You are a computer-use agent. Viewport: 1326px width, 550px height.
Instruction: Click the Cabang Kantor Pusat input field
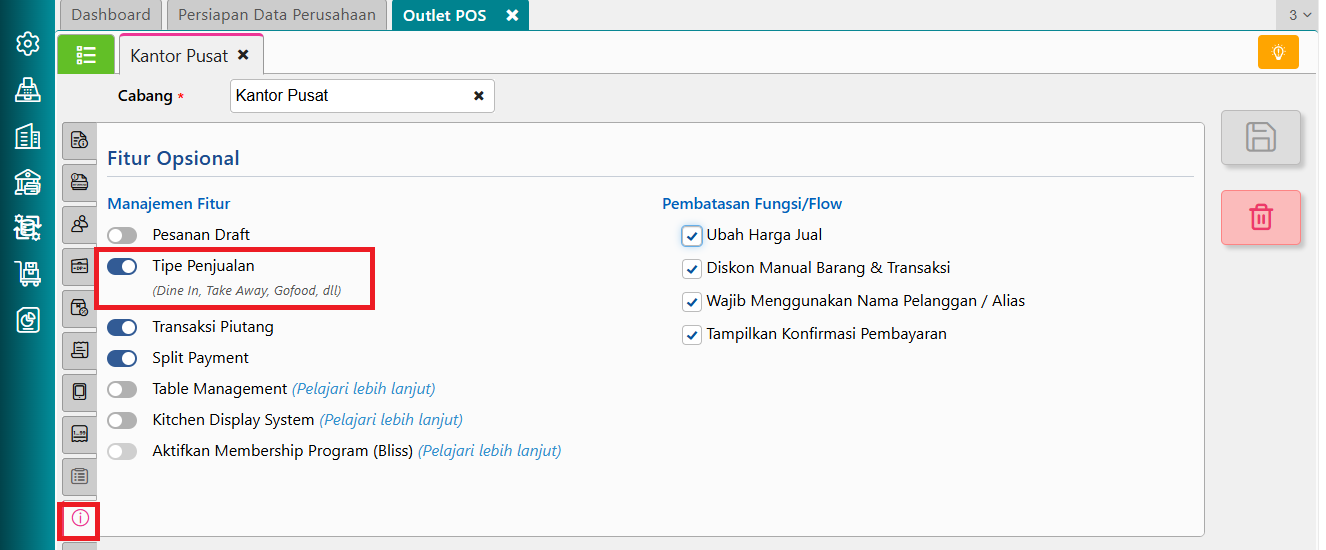coord(362,96)
